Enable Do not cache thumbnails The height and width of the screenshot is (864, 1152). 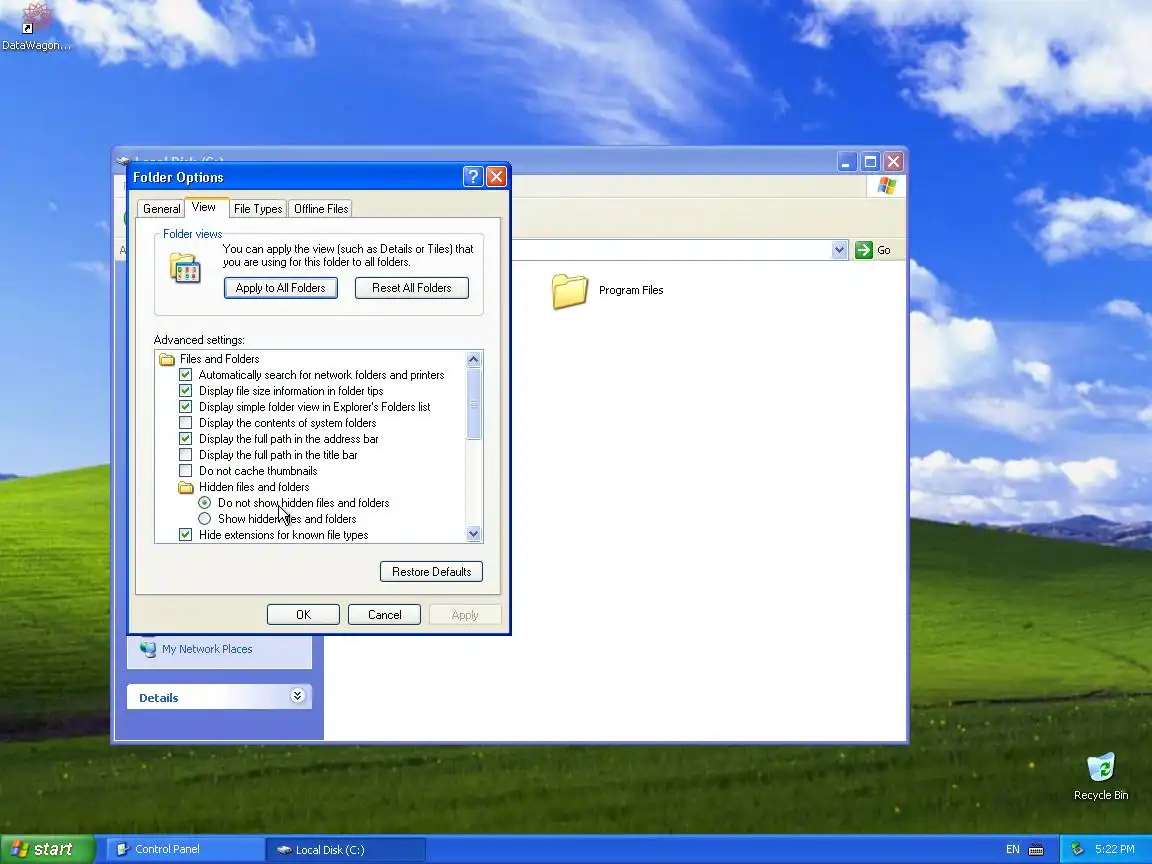186,471
